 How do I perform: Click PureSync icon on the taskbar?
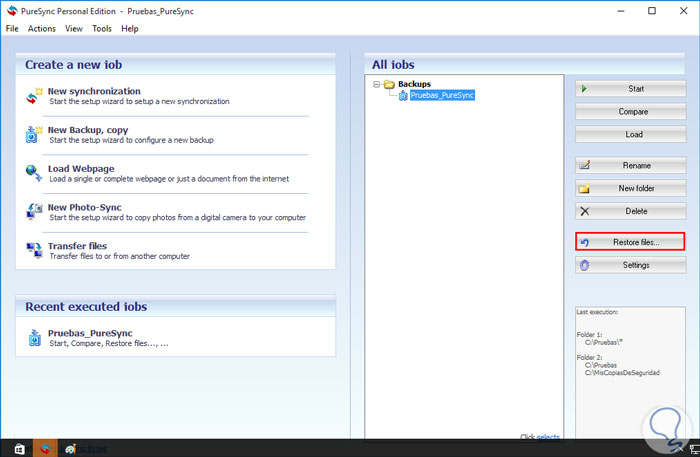(x=45, y=449)
